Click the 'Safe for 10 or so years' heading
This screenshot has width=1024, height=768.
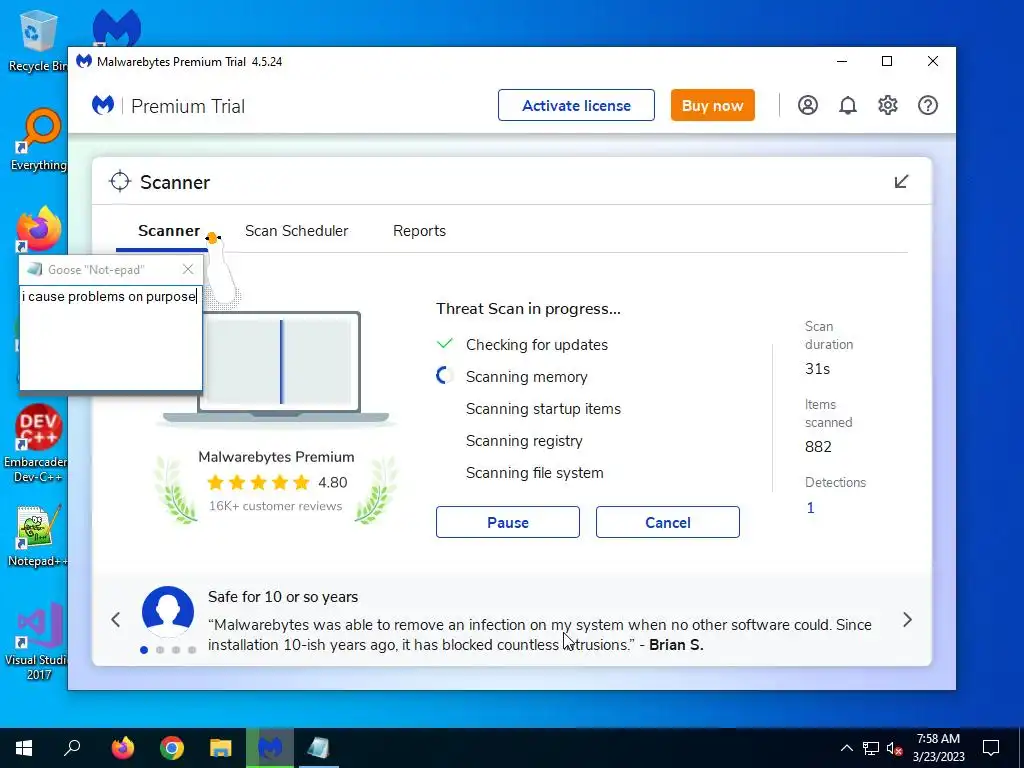283,597
